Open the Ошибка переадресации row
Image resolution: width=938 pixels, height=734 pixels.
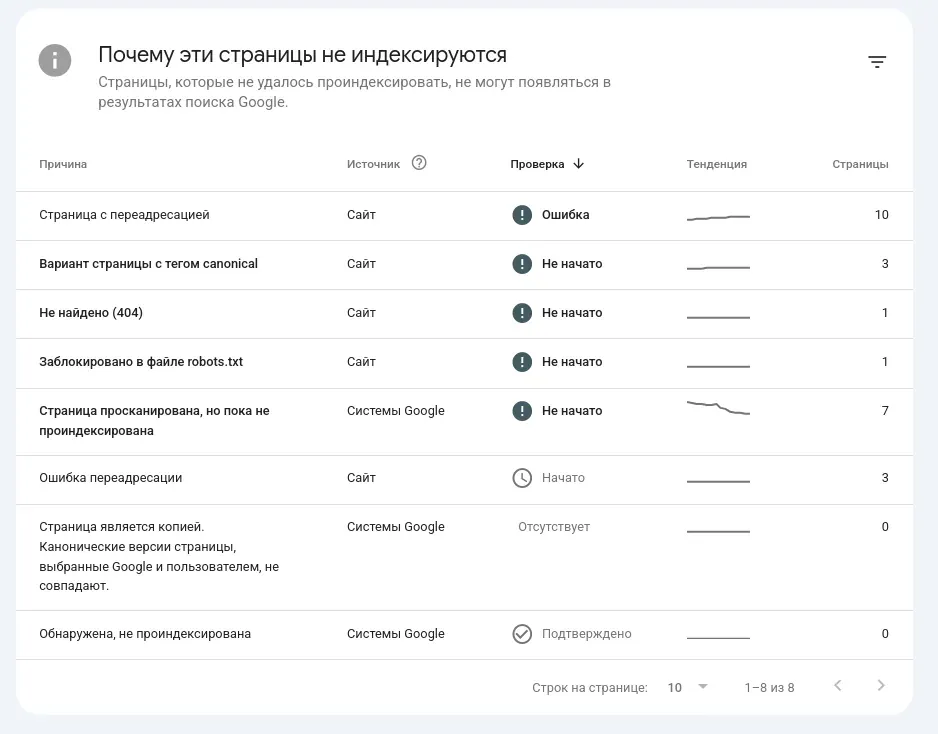click(x=464, y=480)
